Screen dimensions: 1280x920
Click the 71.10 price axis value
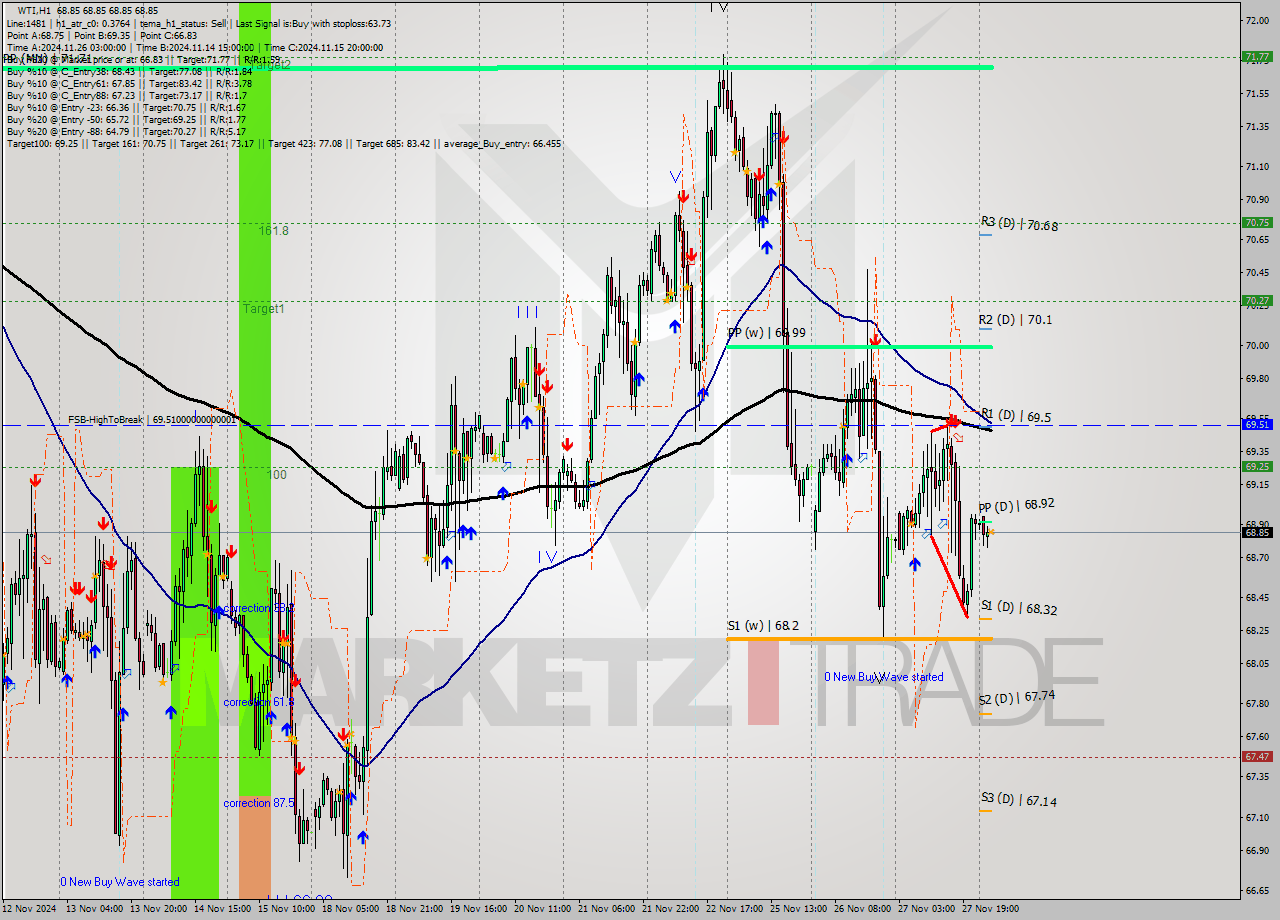pyautogui.click(x=1256, y=166)
